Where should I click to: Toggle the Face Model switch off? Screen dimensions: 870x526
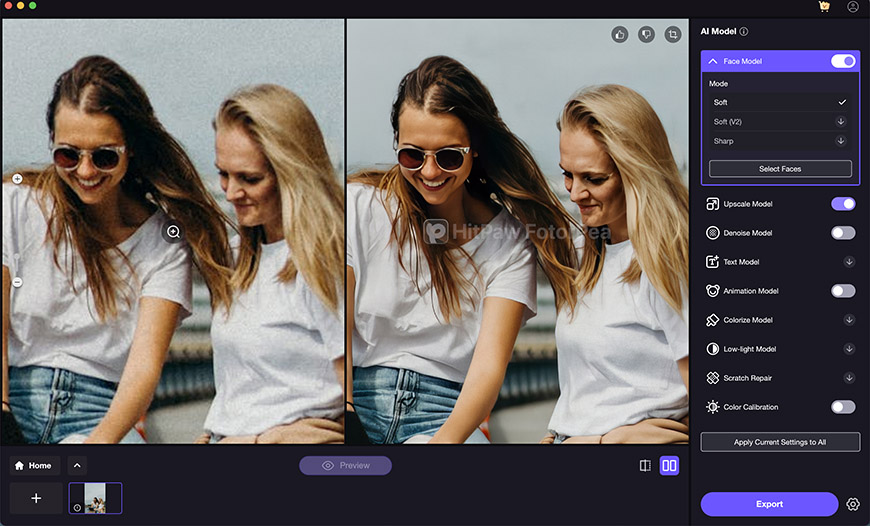click(843, 61)
